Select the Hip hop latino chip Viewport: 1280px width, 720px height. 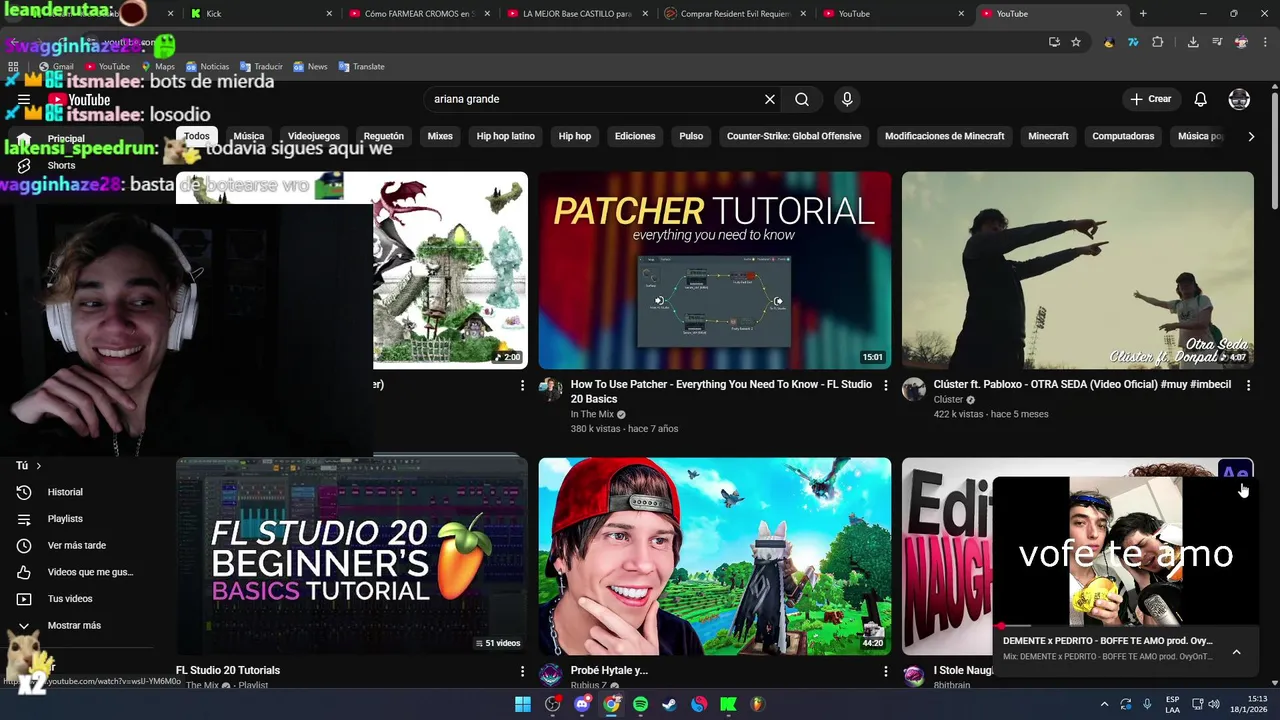pos(506,136)
